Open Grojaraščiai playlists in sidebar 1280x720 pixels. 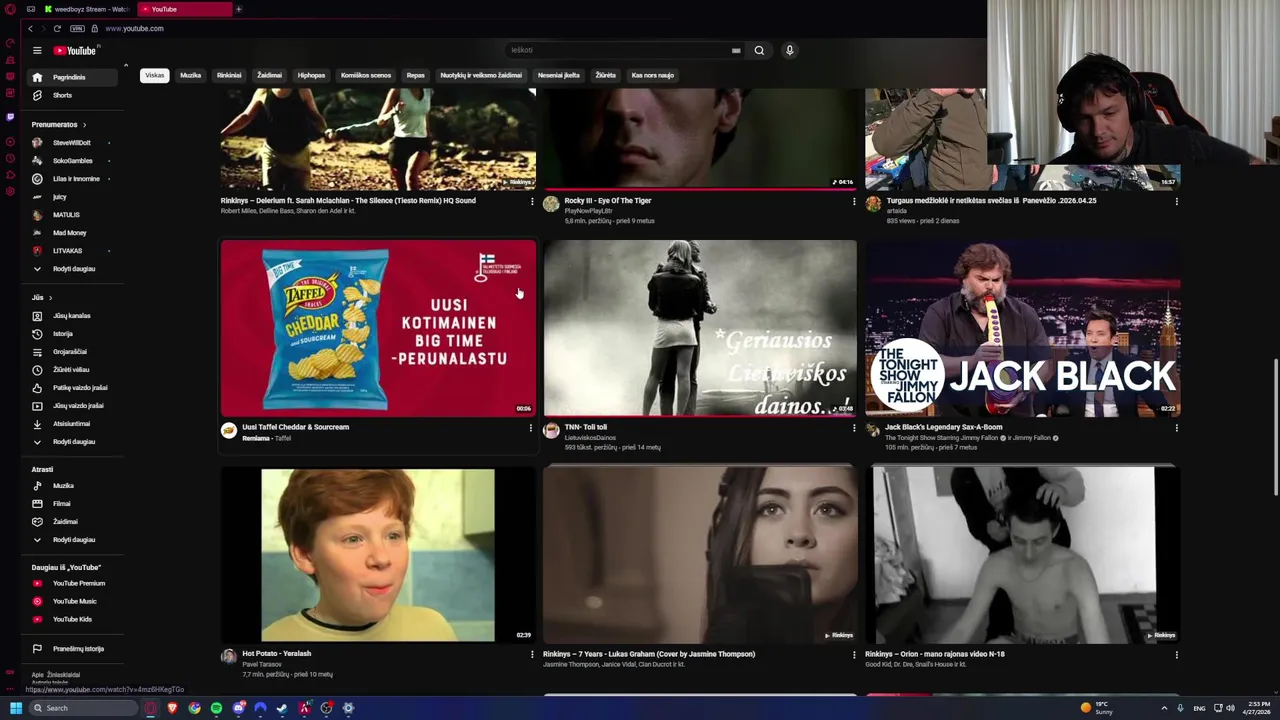tap(72, 352)
